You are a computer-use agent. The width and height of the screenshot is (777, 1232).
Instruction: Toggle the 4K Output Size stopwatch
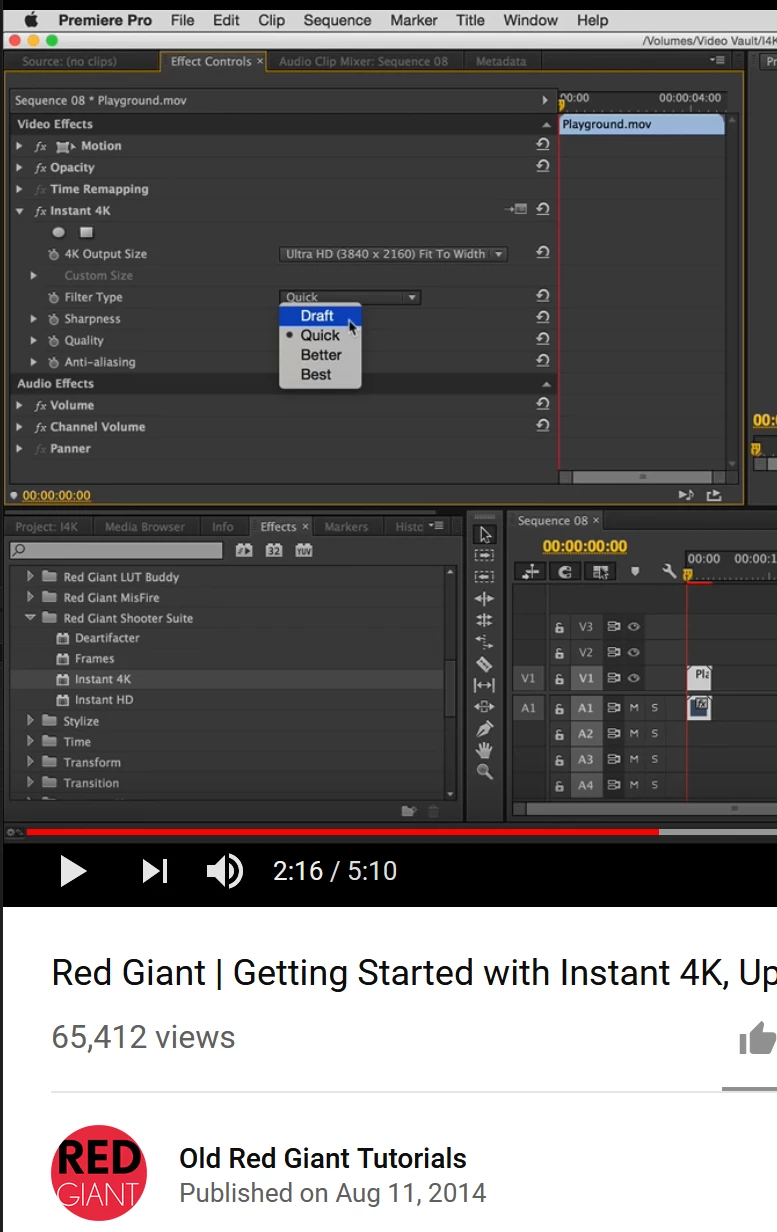coord(54,254)
